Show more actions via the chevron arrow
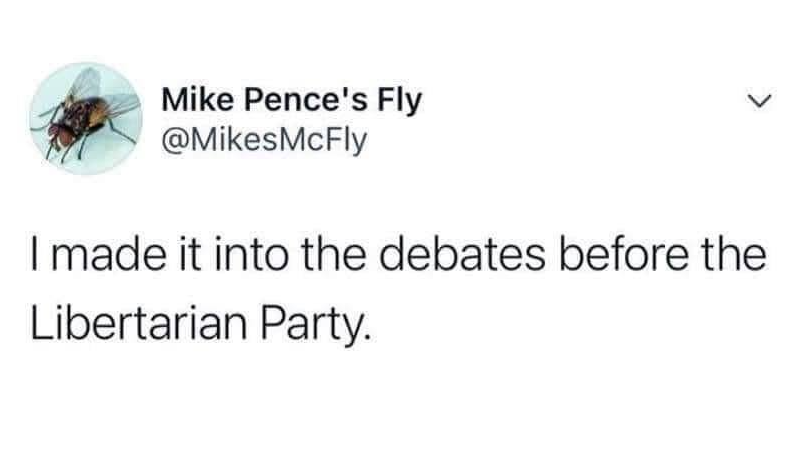The width and height of the screenshot is (800, 475). (761, 101)
